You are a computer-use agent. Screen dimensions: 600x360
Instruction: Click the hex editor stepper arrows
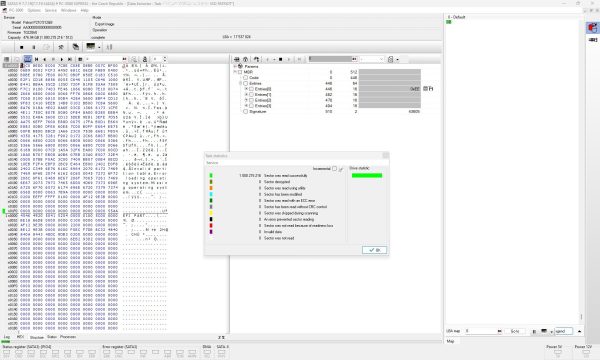165,59
